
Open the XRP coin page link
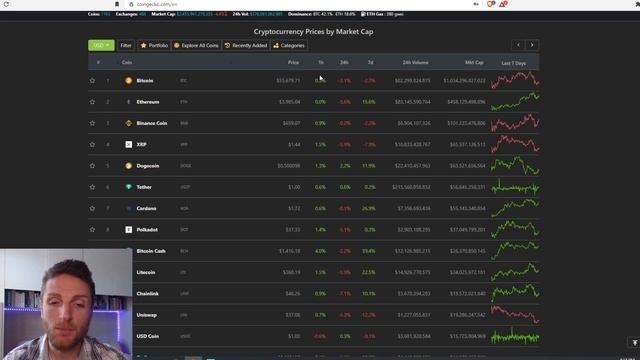[141, 144]
